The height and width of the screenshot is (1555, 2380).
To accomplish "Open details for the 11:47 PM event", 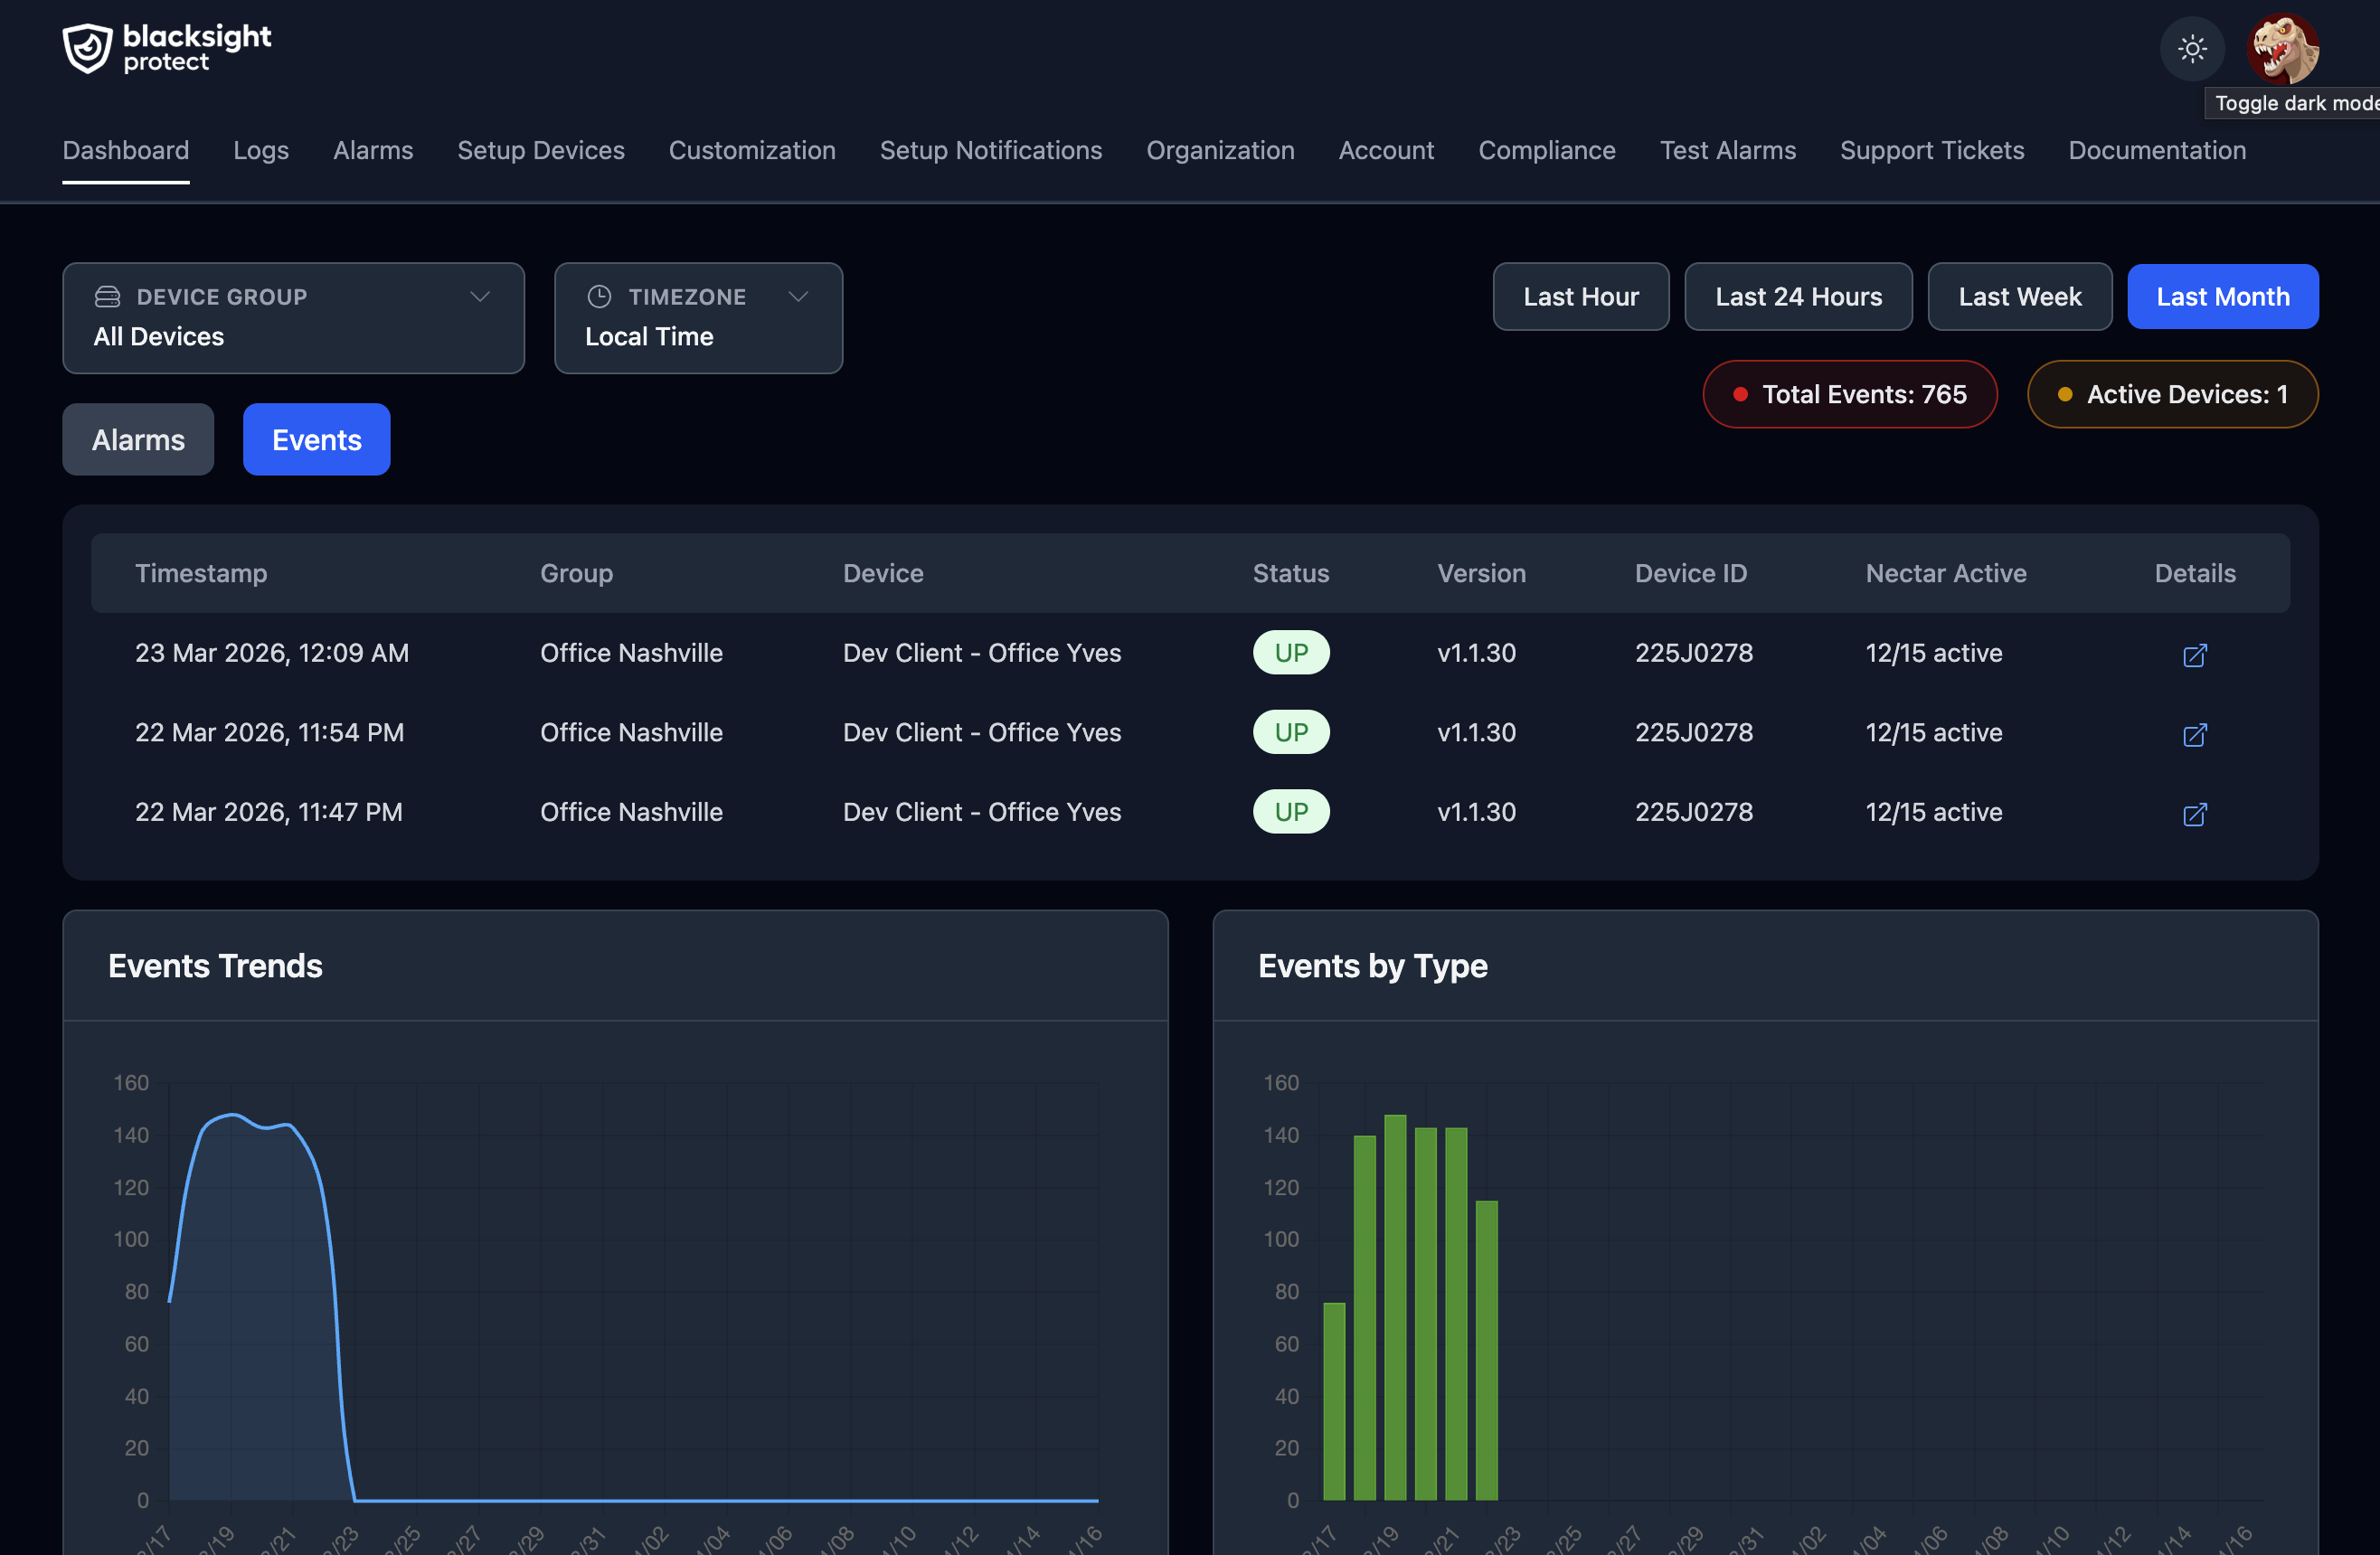I will click(2196, 815).
